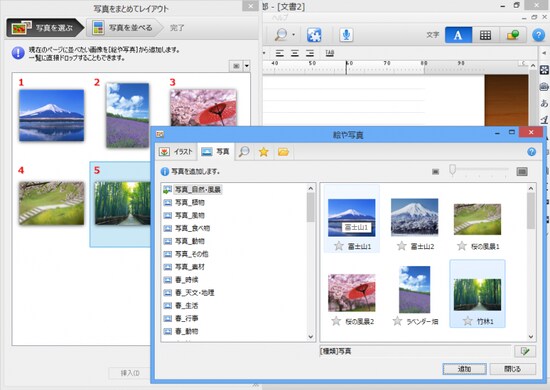Click the help icon in 絵や写真 dialog
The width and height of the screenshot is (550, 390).
click(x=531, y=152)
